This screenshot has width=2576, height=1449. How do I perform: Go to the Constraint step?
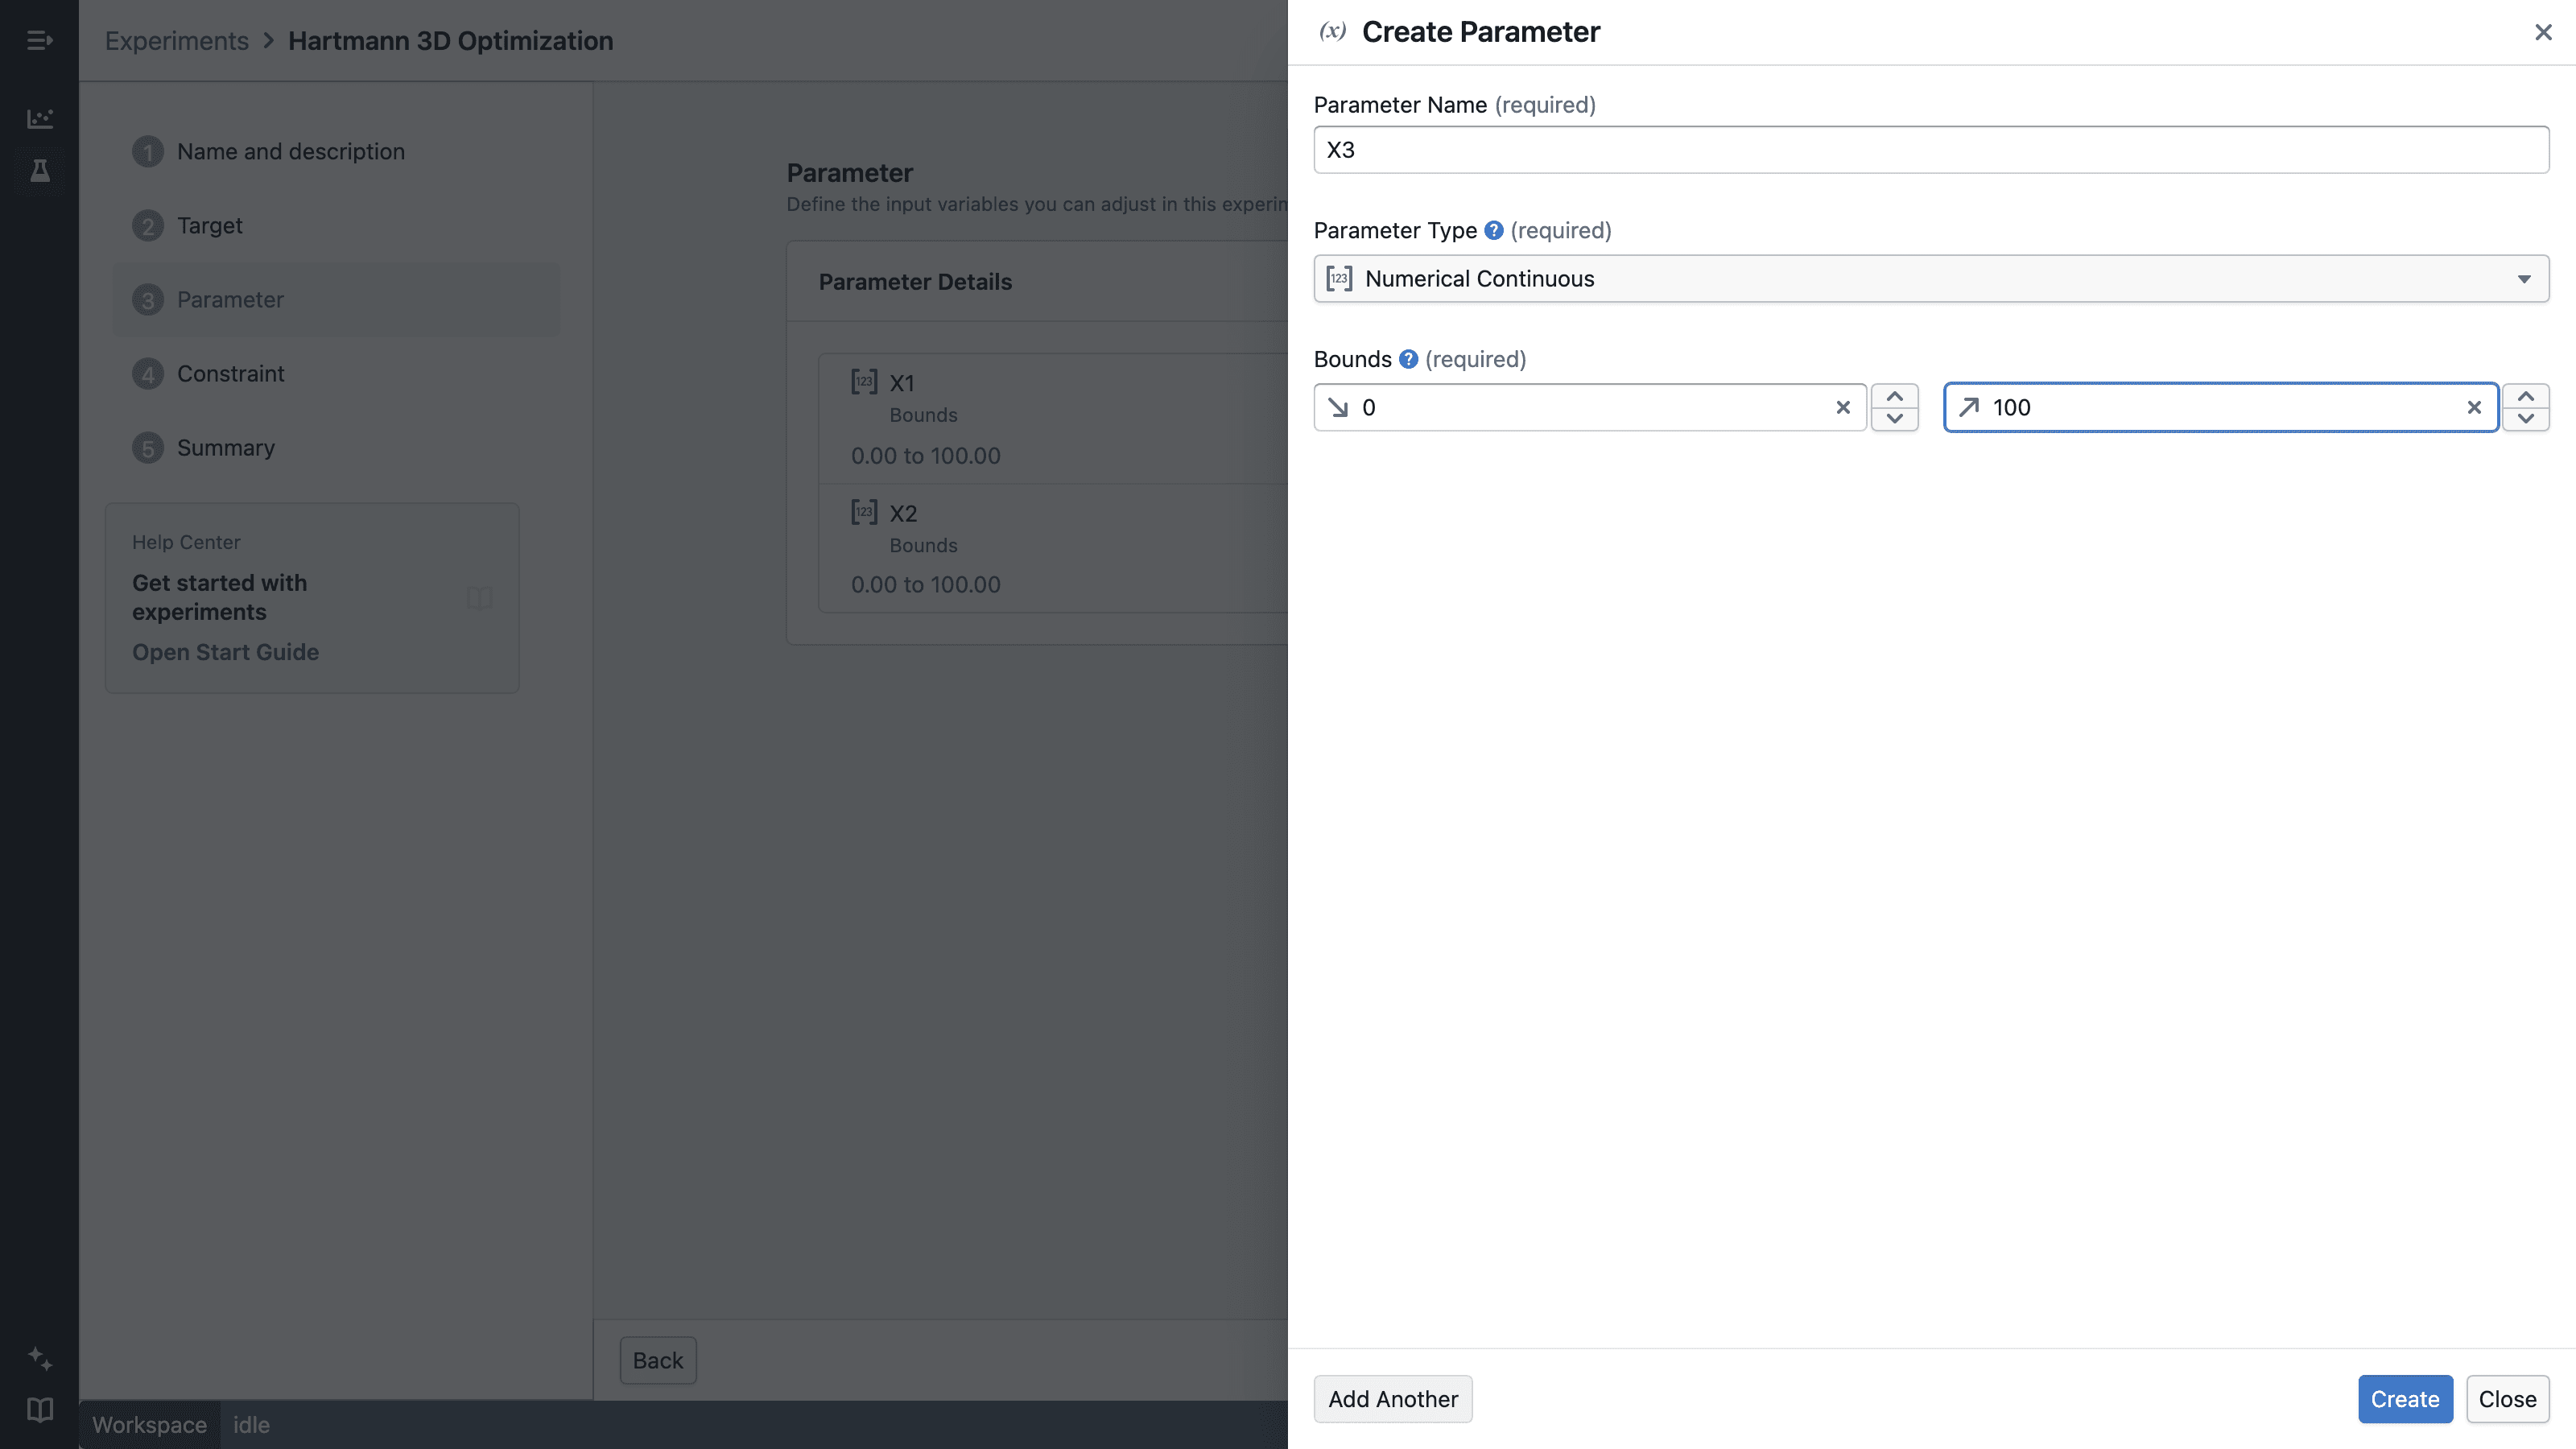tap(336, 373)
